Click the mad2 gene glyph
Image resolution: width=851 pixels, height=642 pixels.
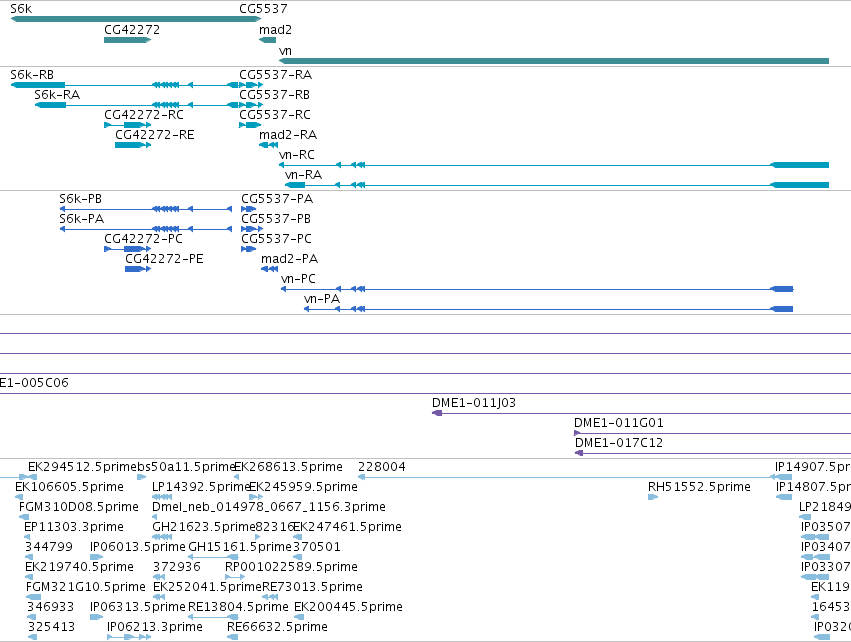pos(268,40)
